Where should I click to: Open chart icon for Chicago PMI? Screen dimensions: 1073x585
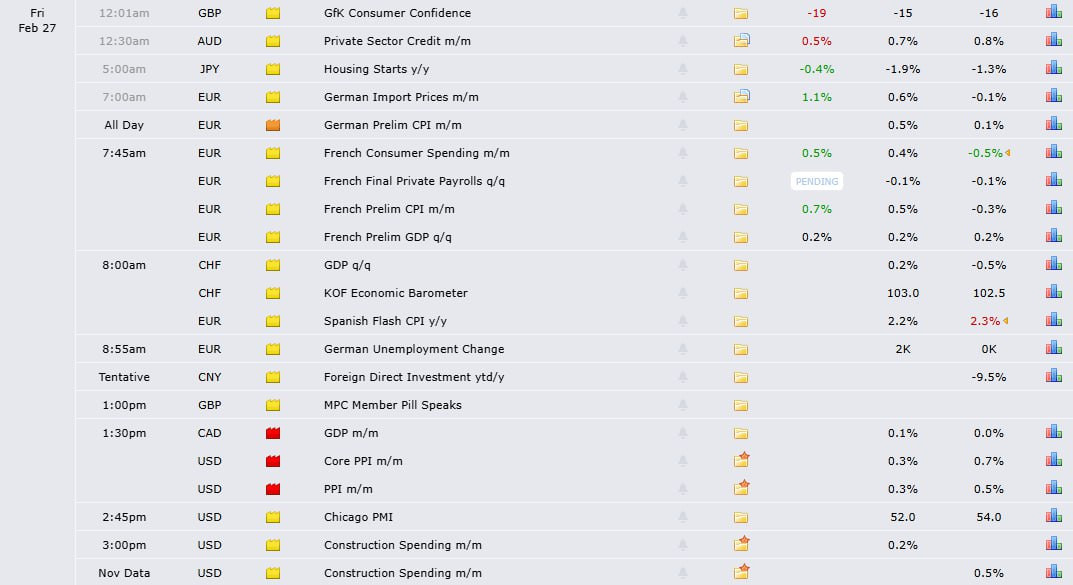pos(1053,517)
